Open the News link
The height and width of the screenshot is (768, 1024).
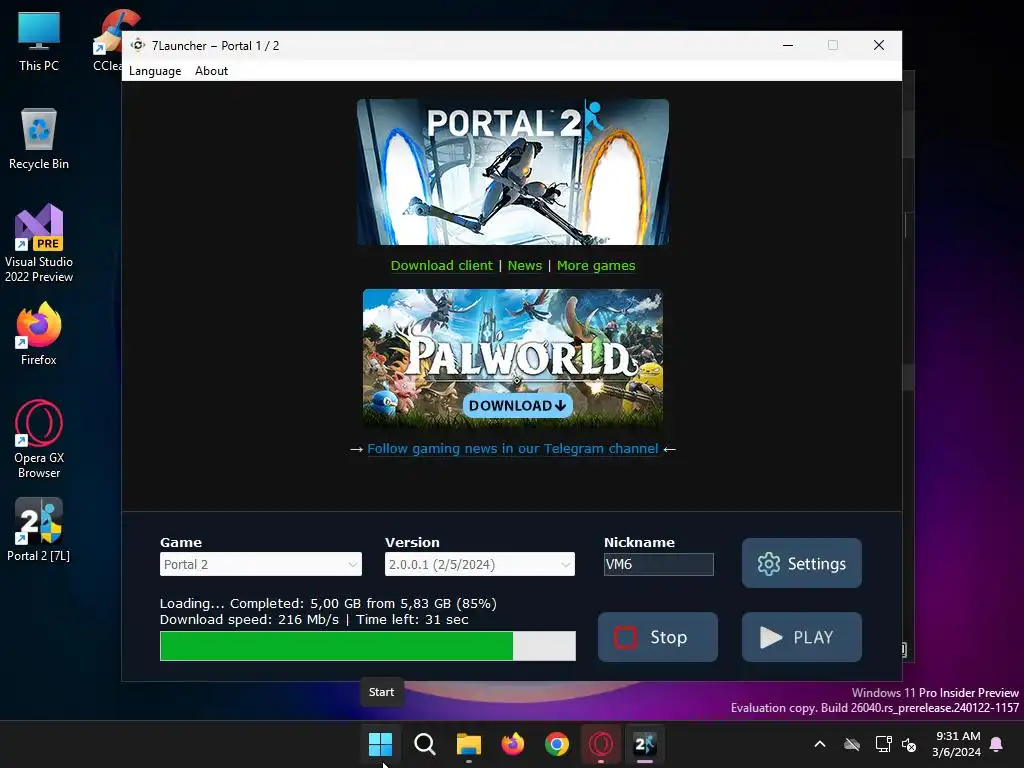pyautogui.click(x=525, y=265)
